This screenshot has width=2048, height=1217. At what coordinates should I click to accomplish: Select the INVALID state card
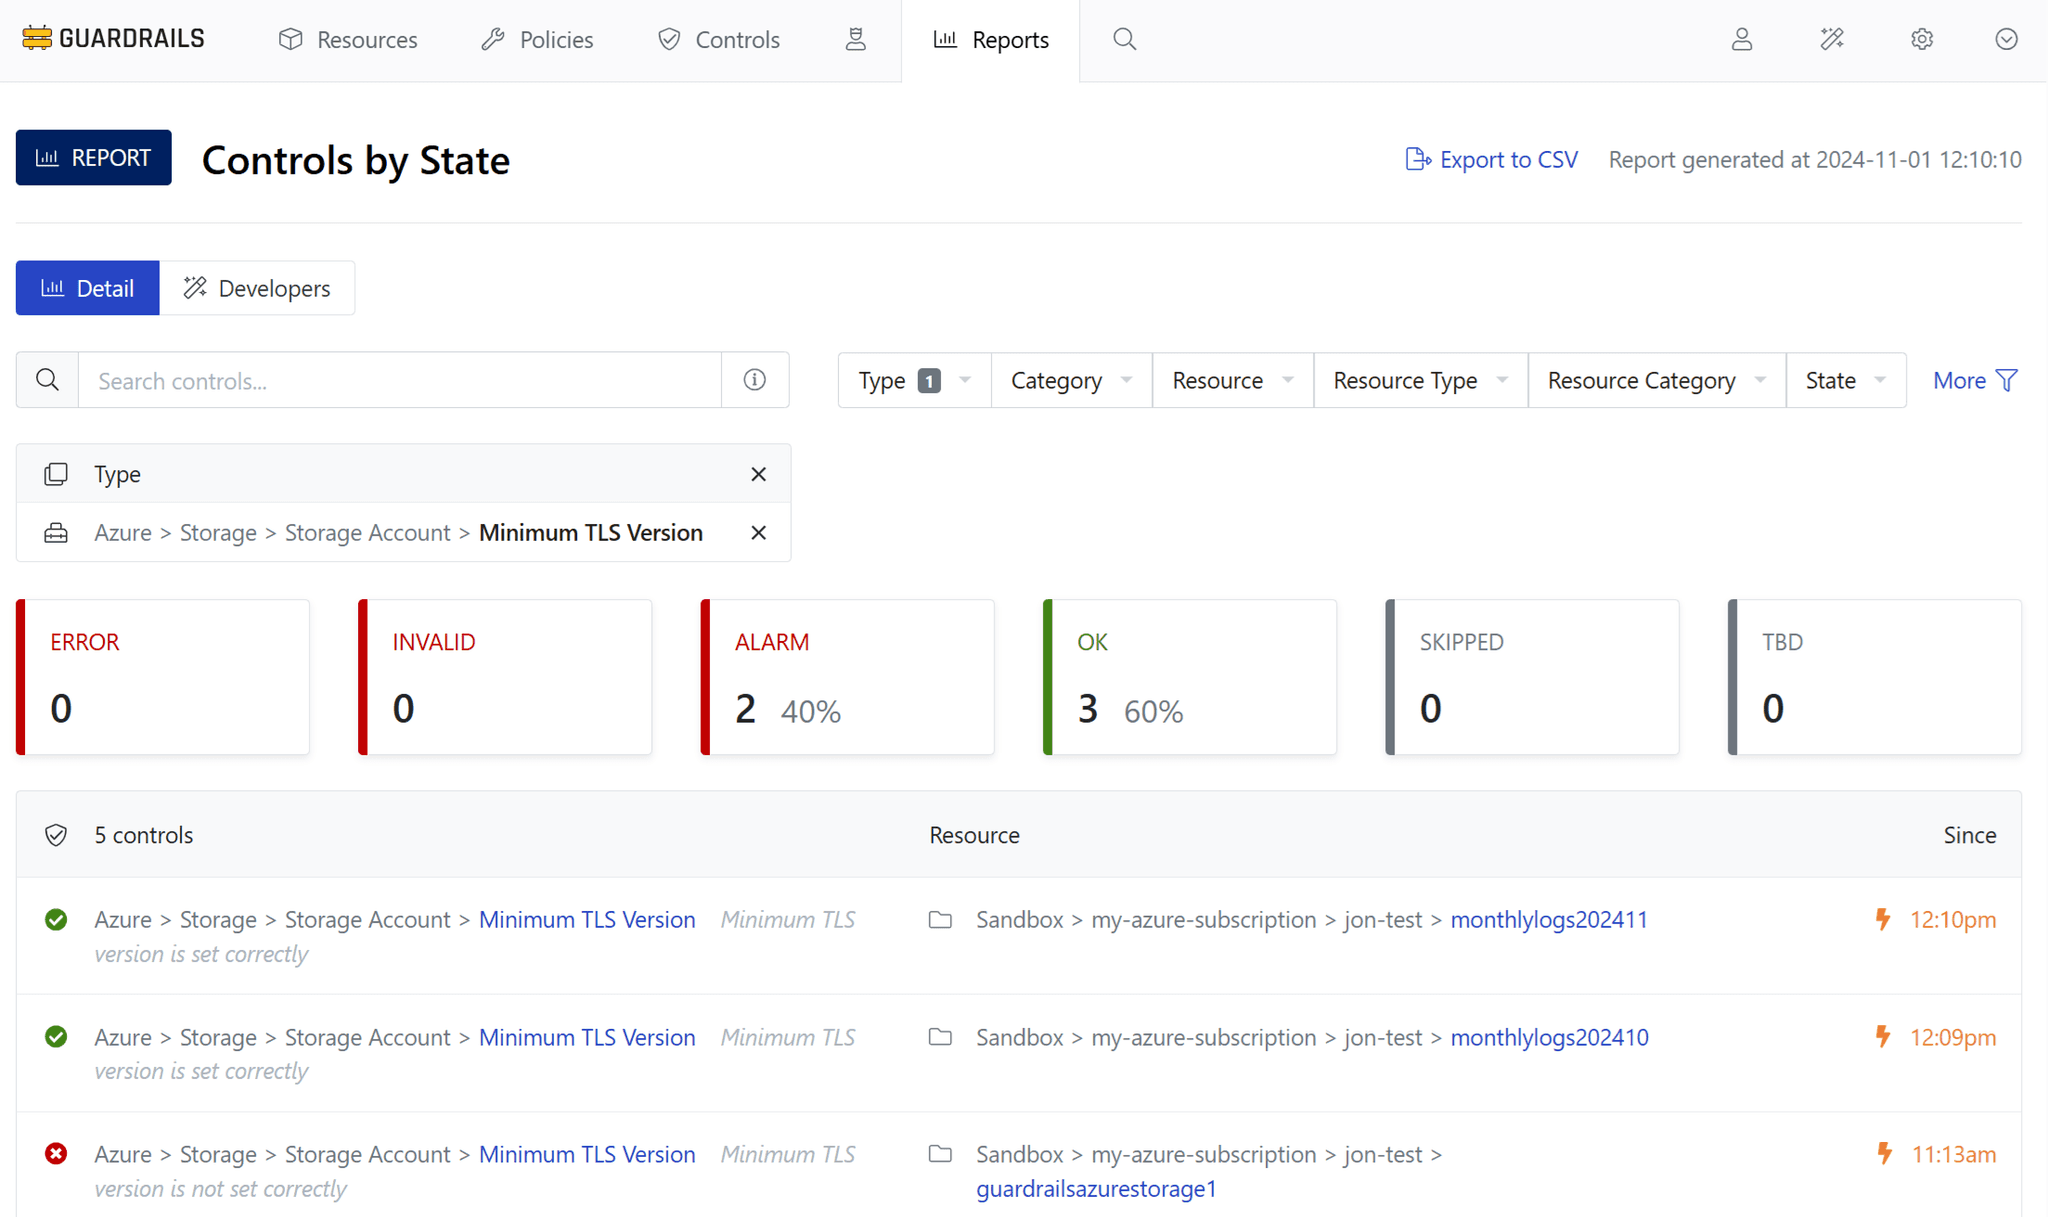[x=505, y=677]
